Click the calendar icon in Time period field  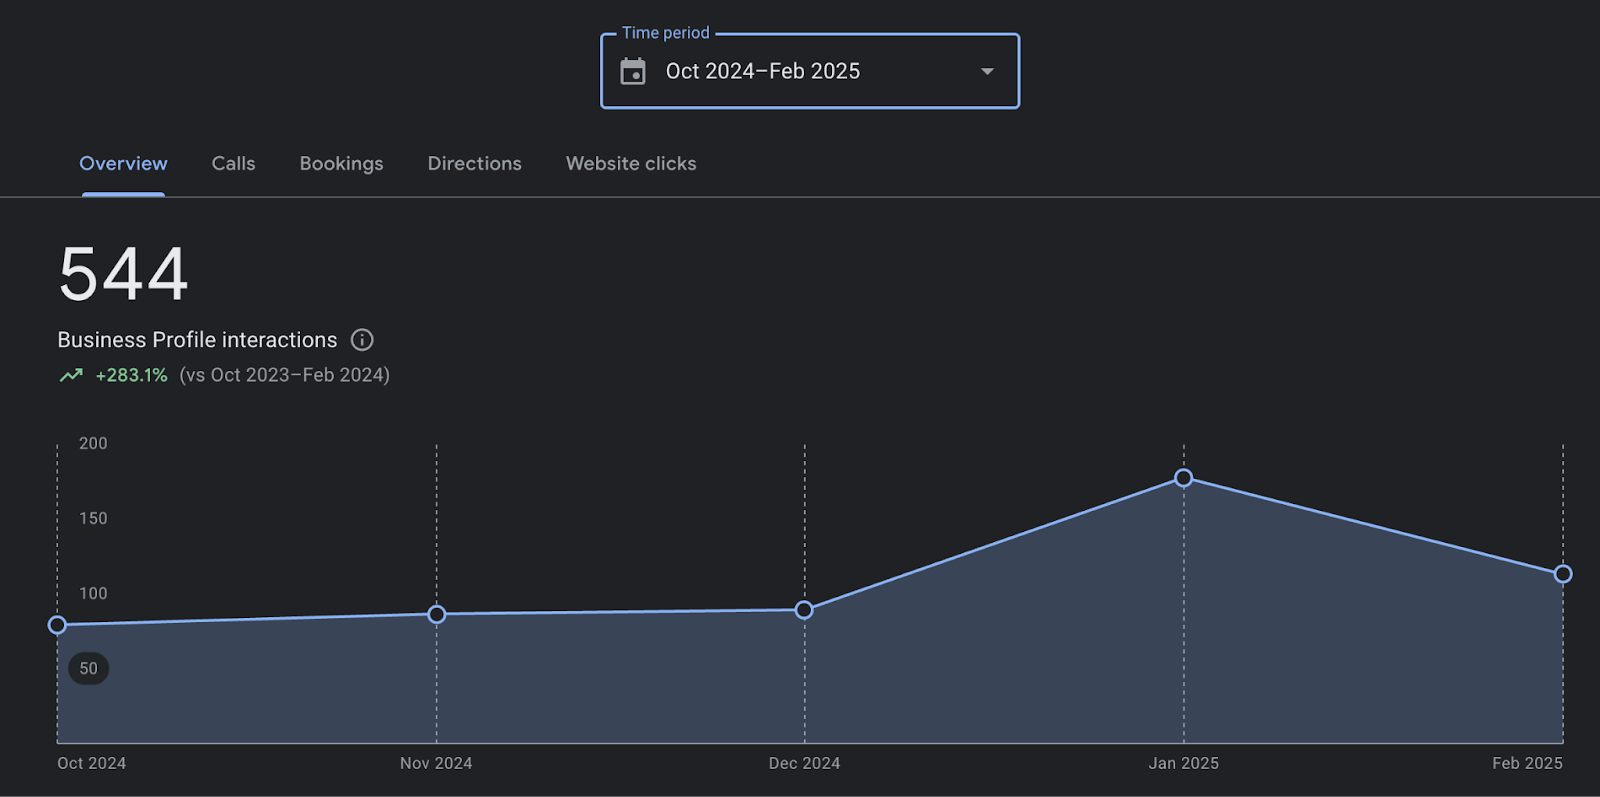pyautogui.click(x=633, y=71)
